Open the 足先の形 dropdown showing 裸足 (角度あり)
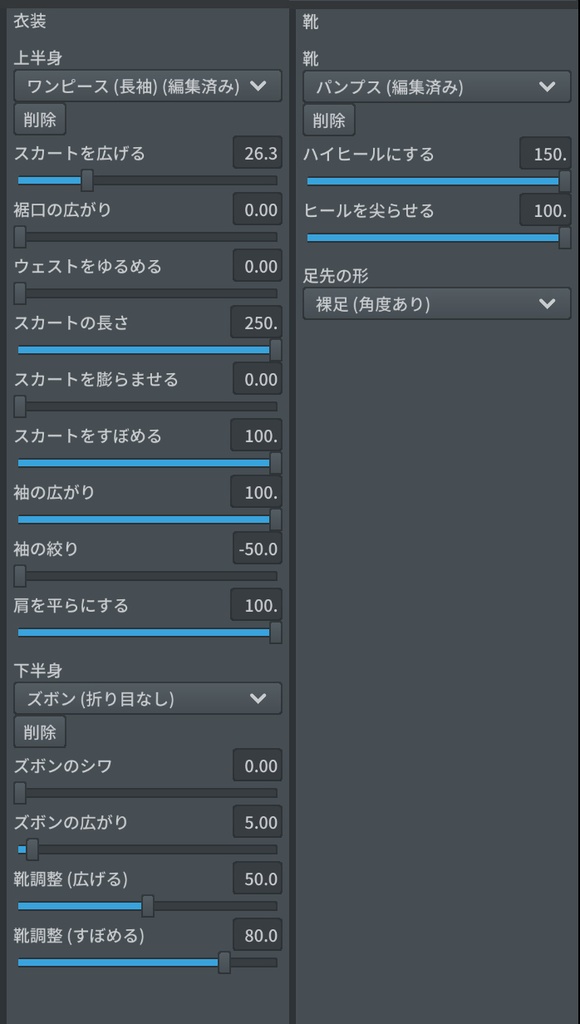The height and width of the screenshot is (1024, 580). pos(436,303)
